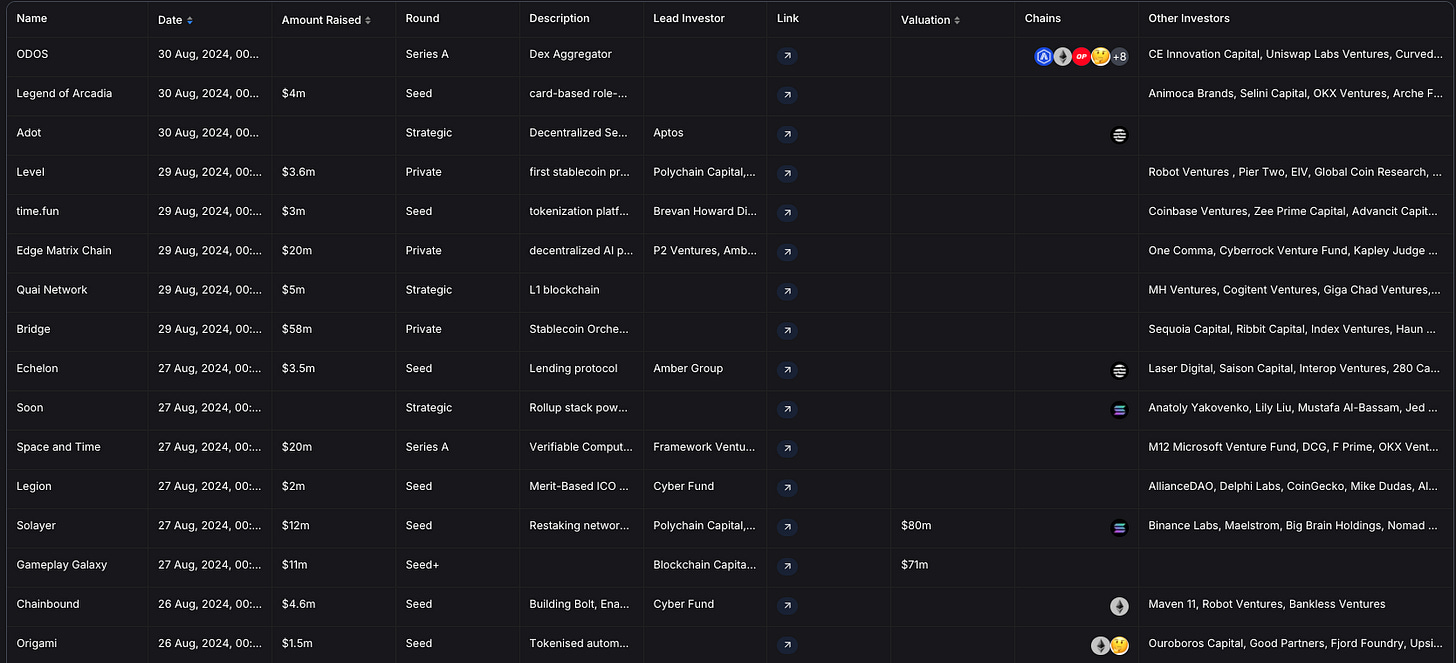Screen dimensions: 1456x663
Task: Click the Round column header
Action: pyautogui.click(x=422, y=18)
